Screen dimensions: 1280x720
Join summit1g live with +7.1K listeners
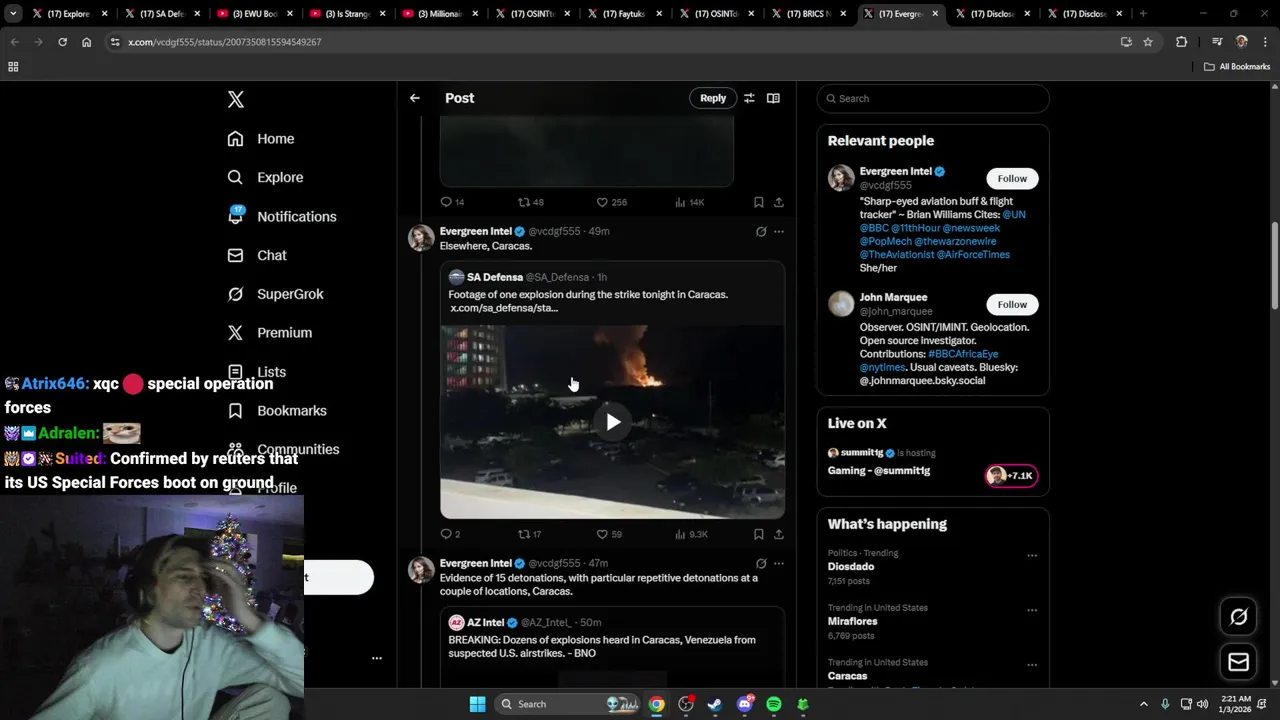coord(1012,476)
